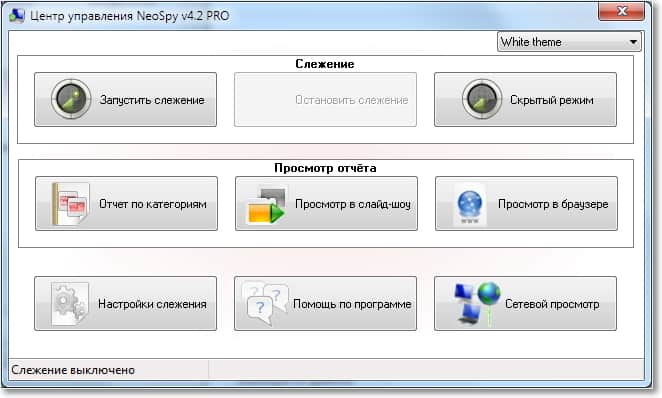Open the White theme dropdown

click(569, 42)
